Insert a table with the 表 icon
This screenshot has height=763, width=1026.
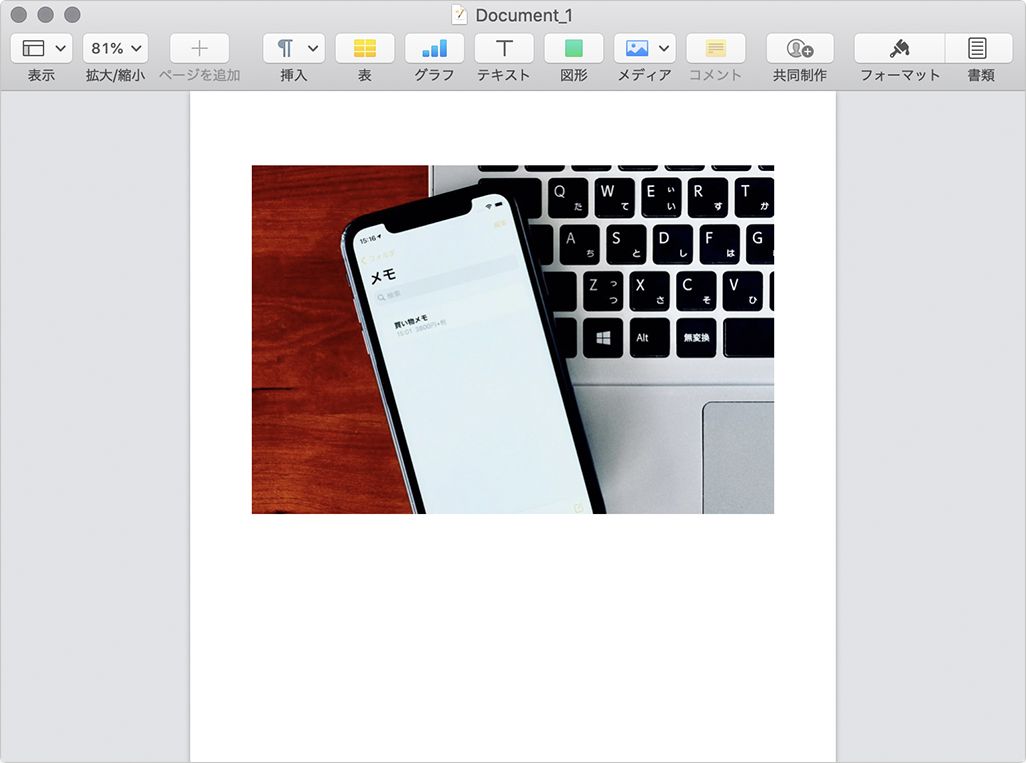pyautogui.click(x=364, y=48)
